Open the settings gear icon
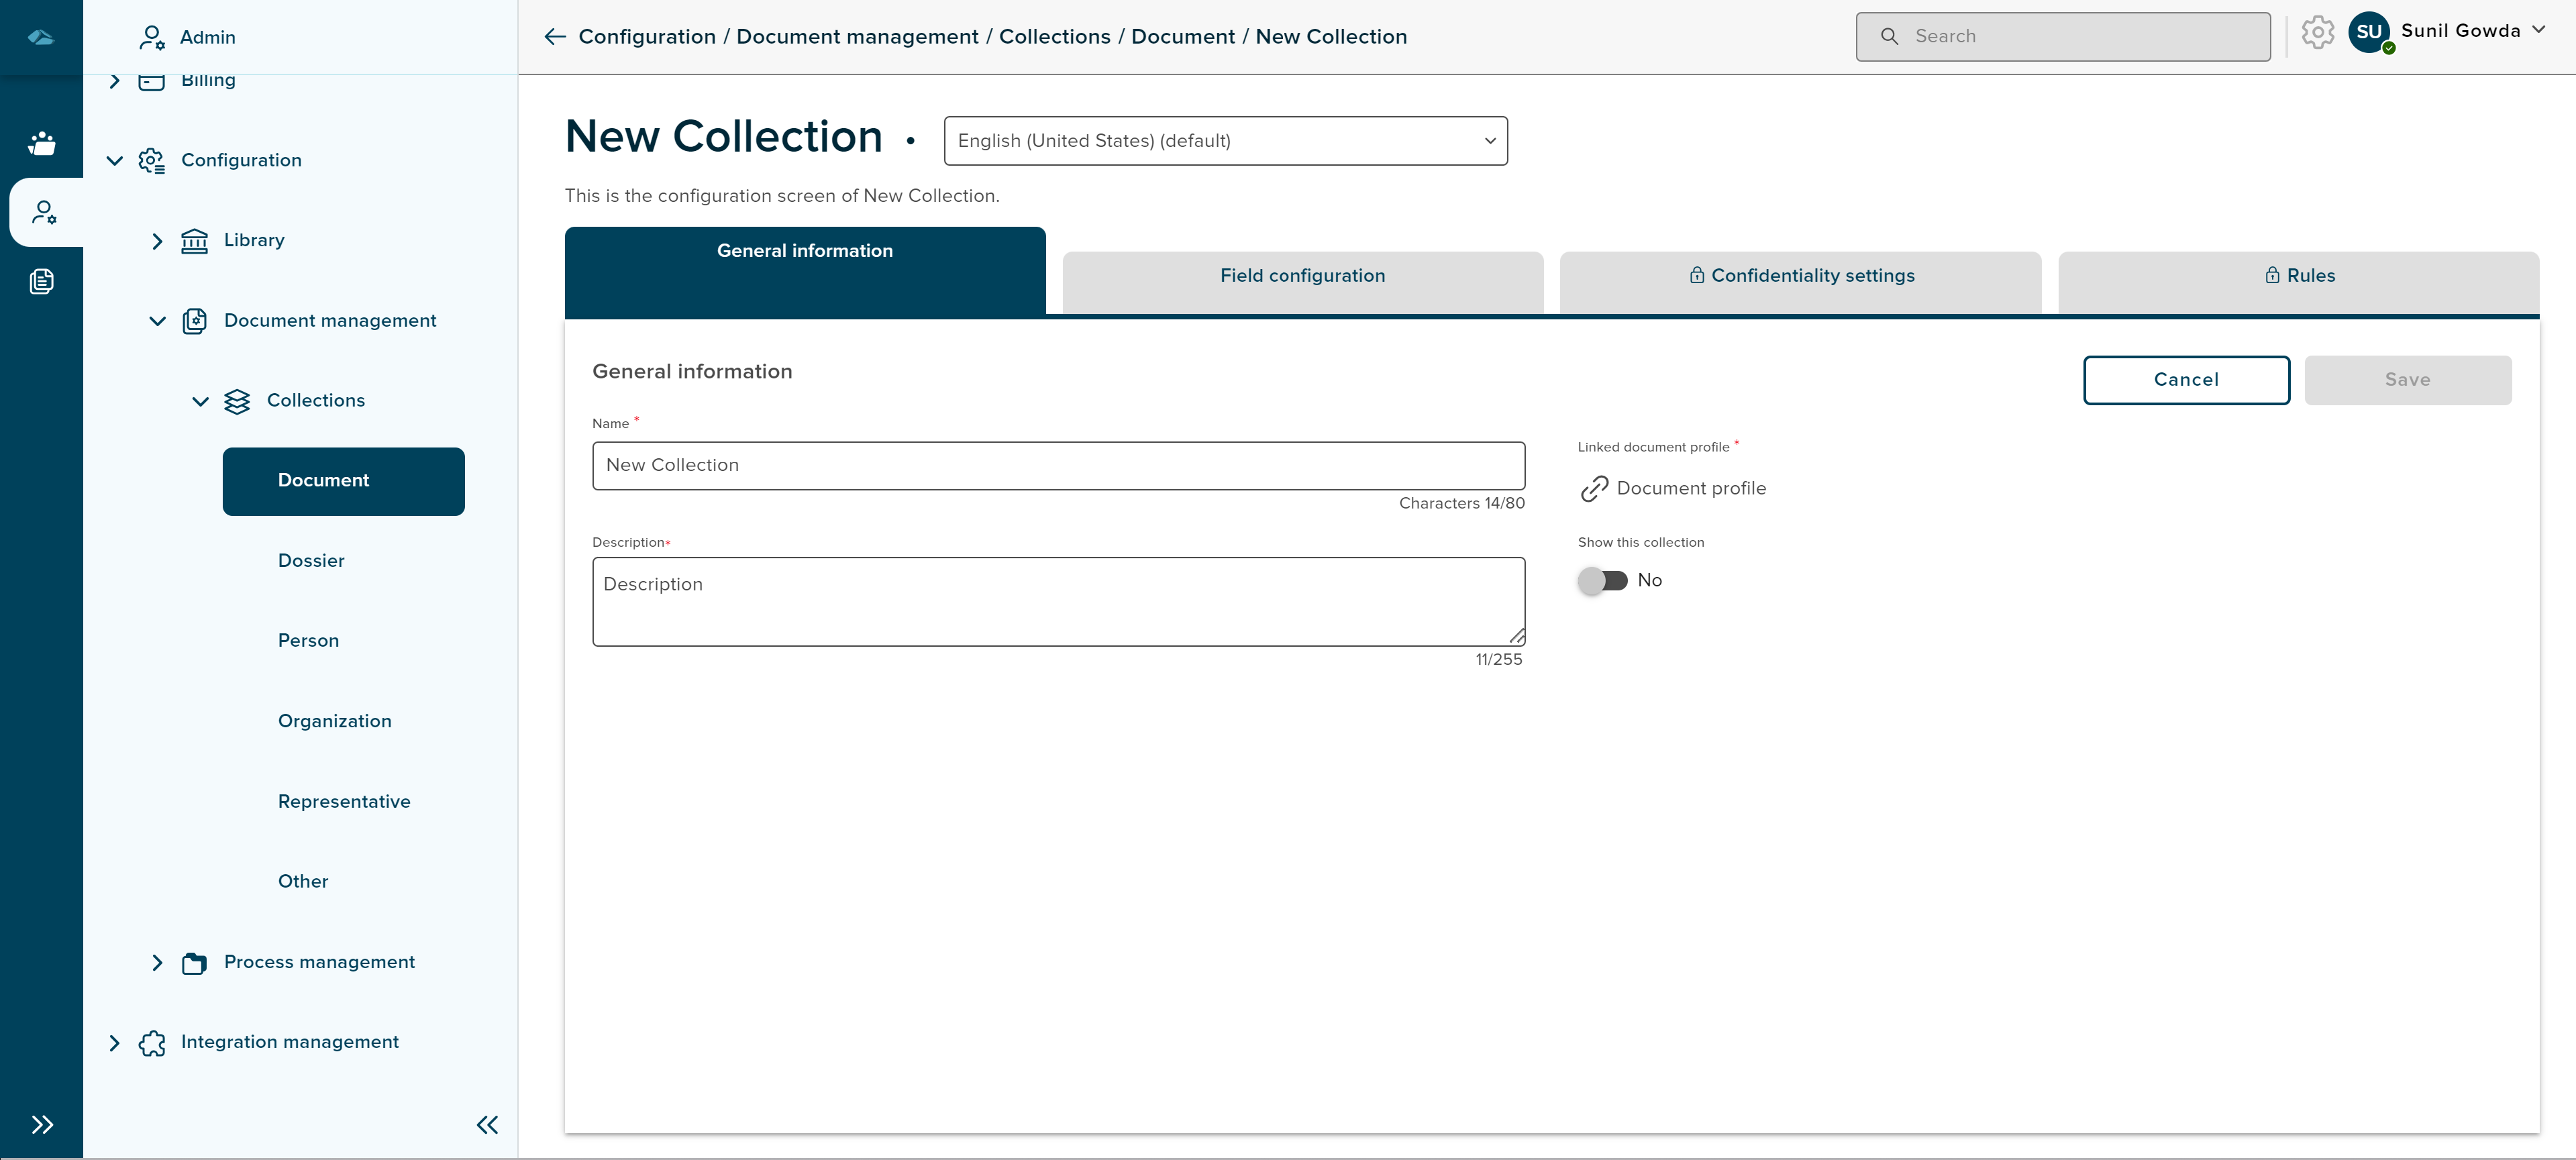 (2317, 33)
